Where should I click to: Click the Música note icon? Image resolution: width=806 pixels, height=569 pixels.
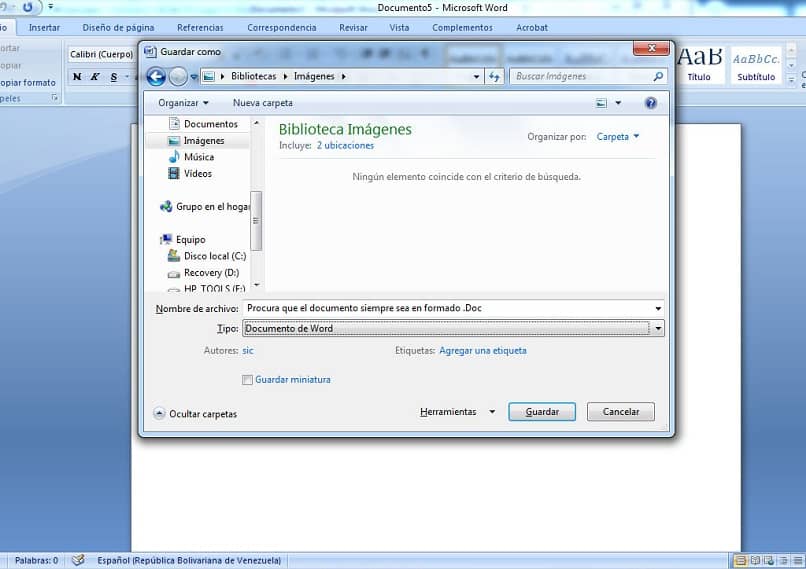point(174,157)
